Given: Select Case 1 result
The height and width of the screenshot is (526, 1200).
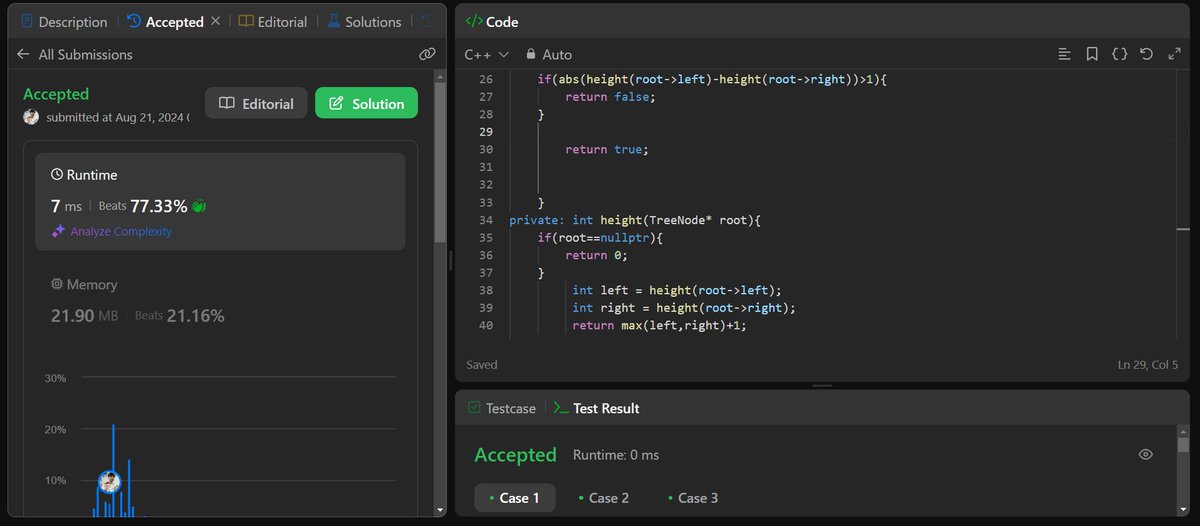Looking at the screenshot, I should 514,498.
